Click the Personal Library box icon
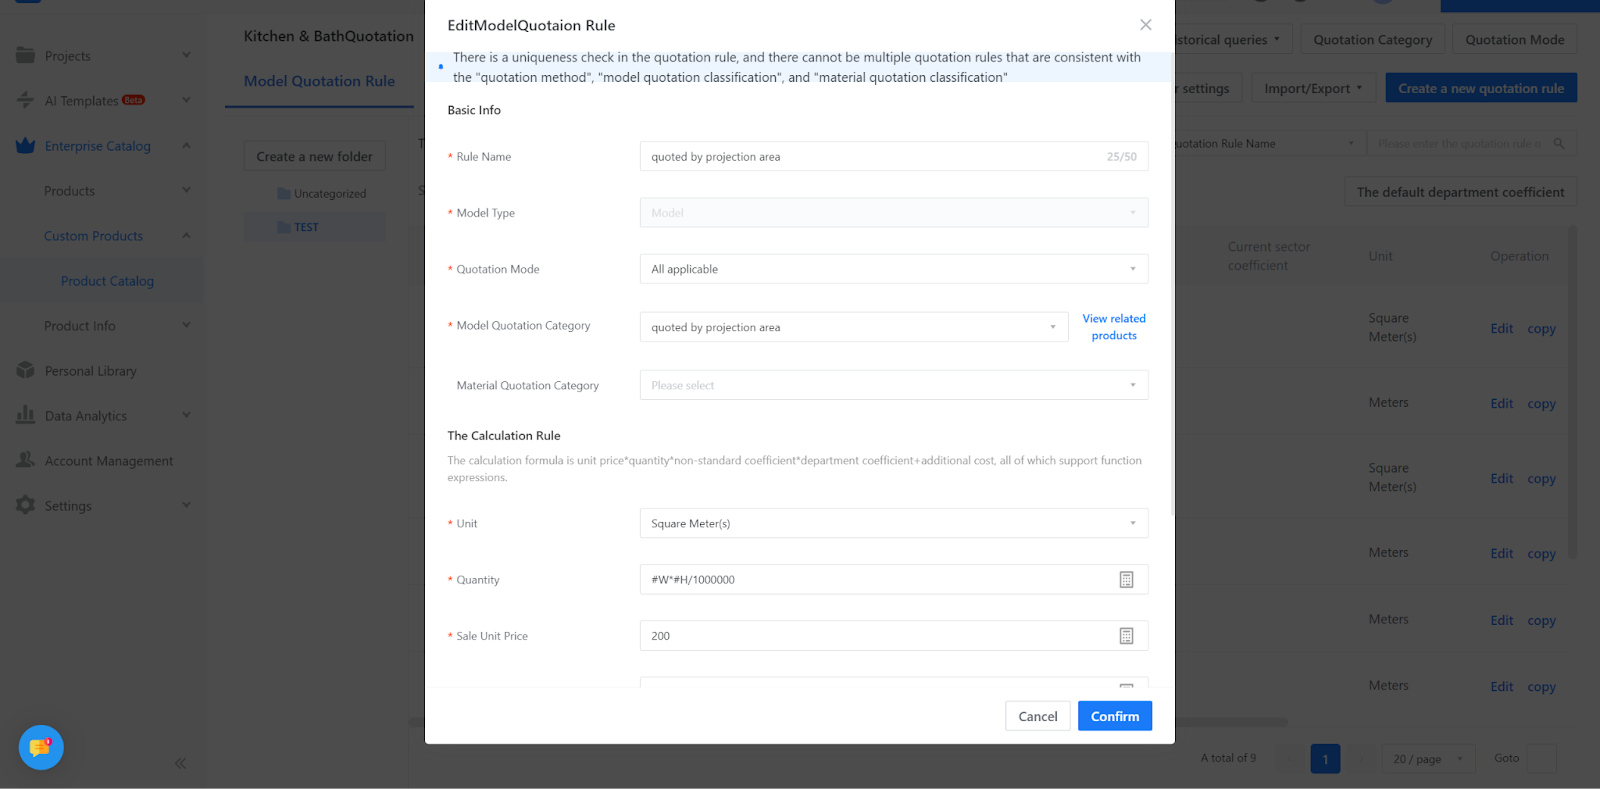Screen dimensions: 1600x789 coord(26,371)
